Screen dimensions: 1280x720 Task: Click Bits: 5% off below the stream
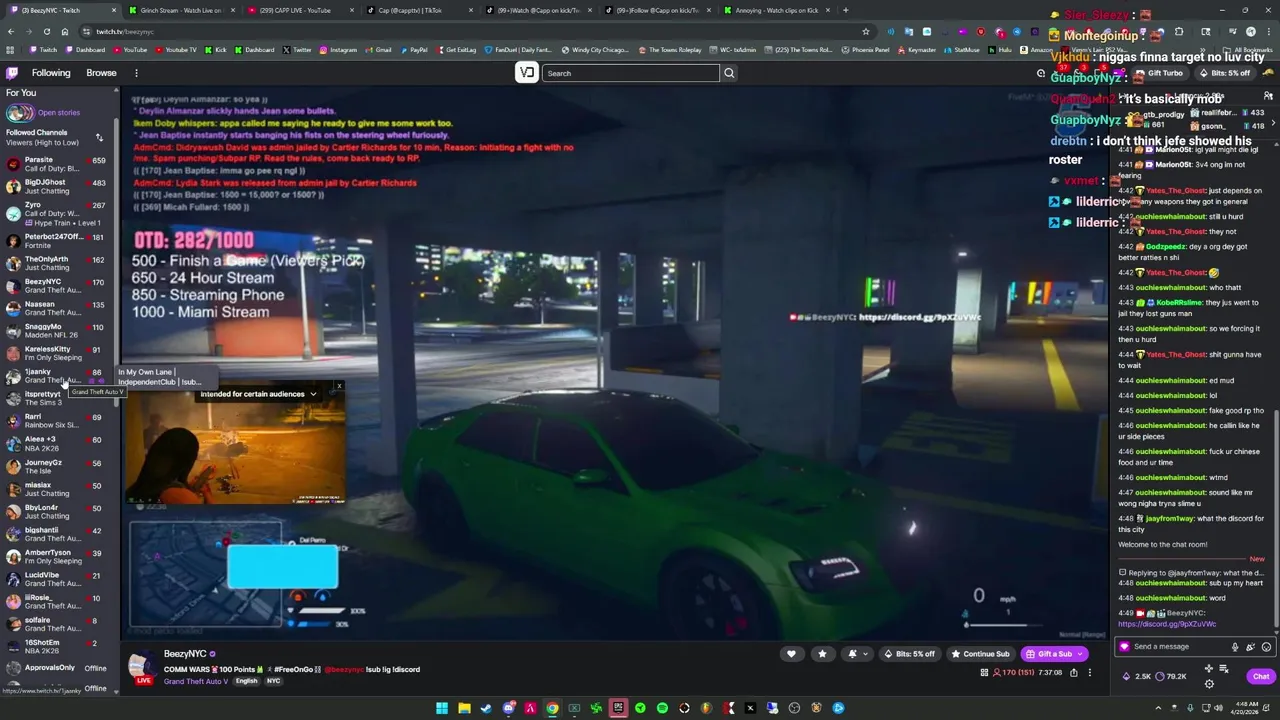(910, 654)
